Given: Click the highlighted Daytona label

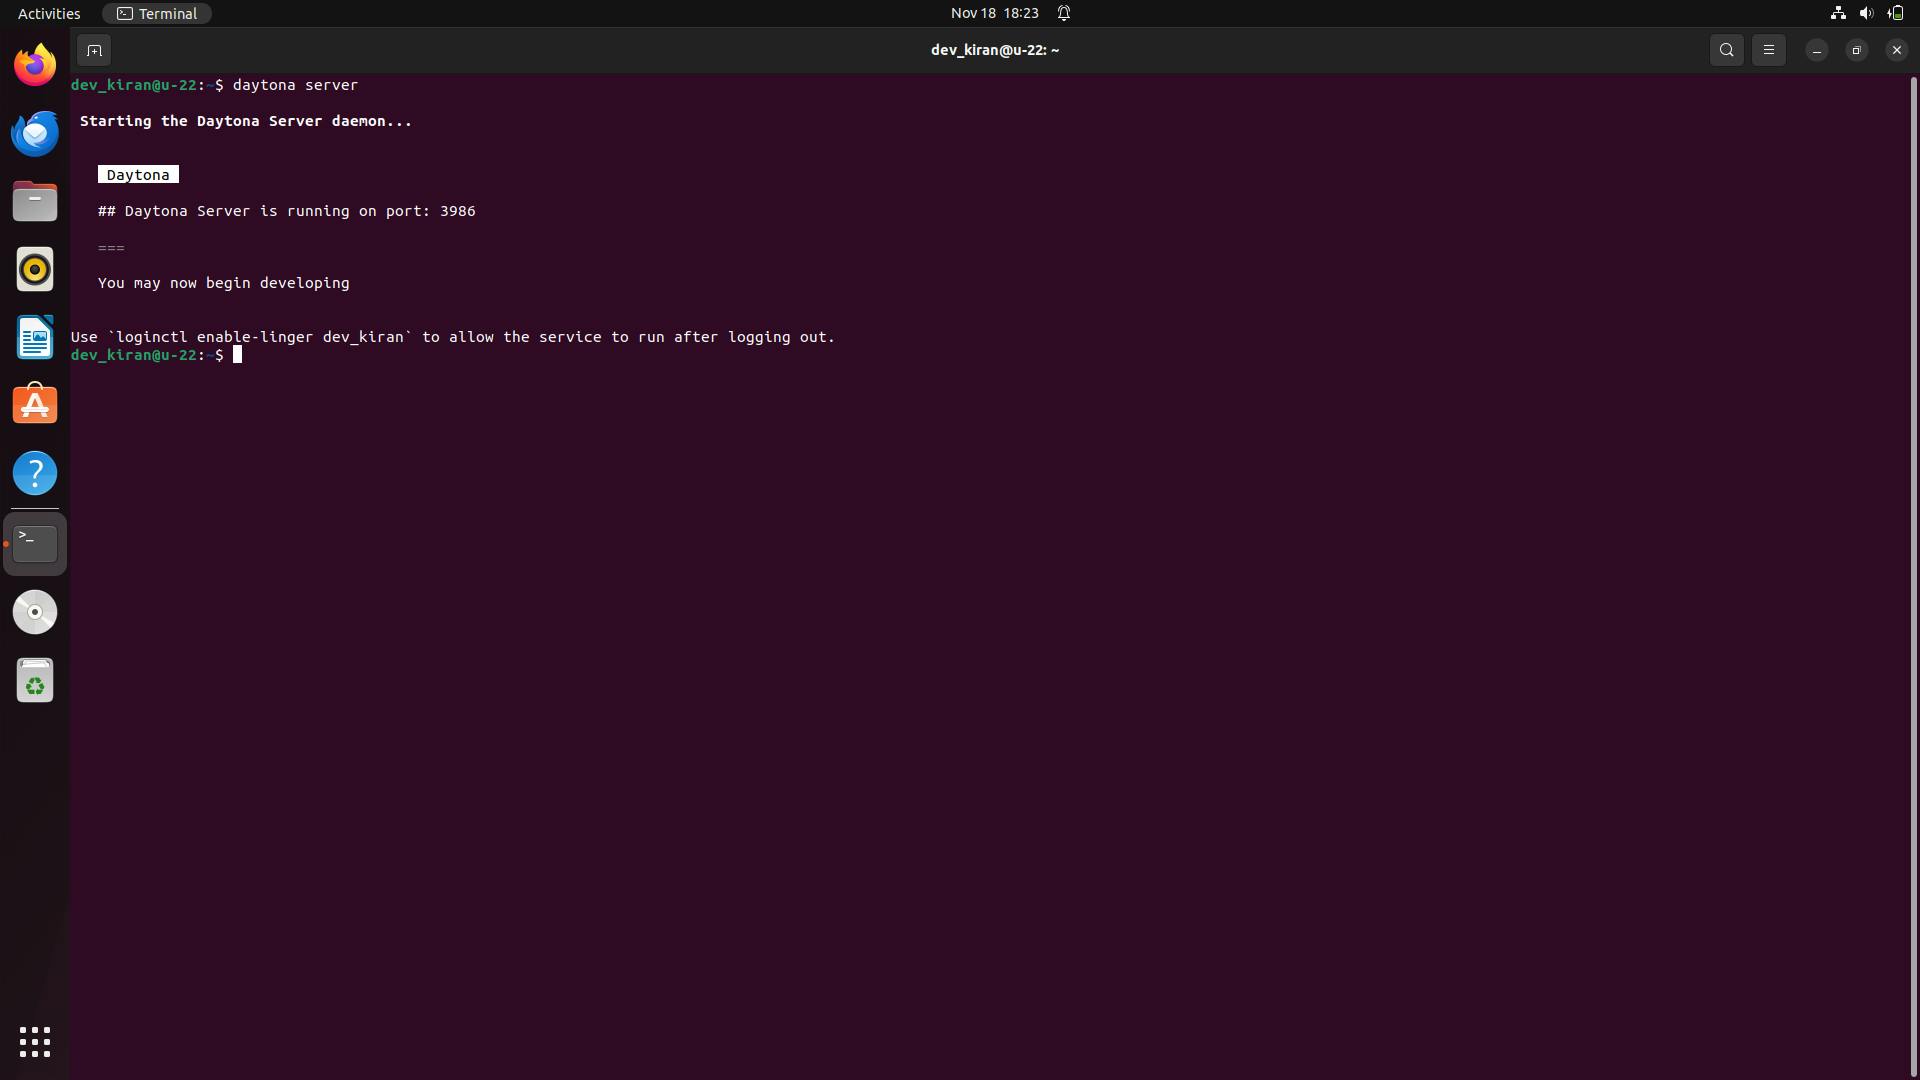Looking at the screenshot, I should pyautogui.click(x=138, y=175).
